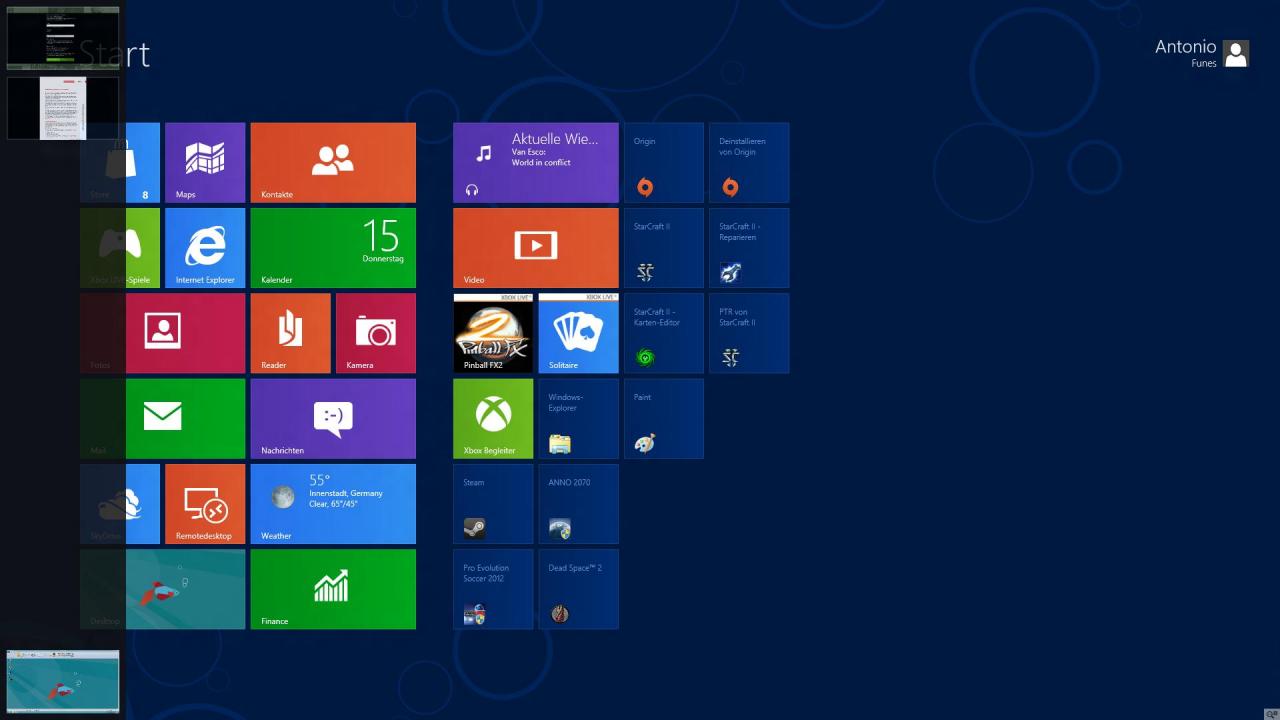
Task: Launch the Steam tile
Action: pyautogui.click(x=493, y=504)
